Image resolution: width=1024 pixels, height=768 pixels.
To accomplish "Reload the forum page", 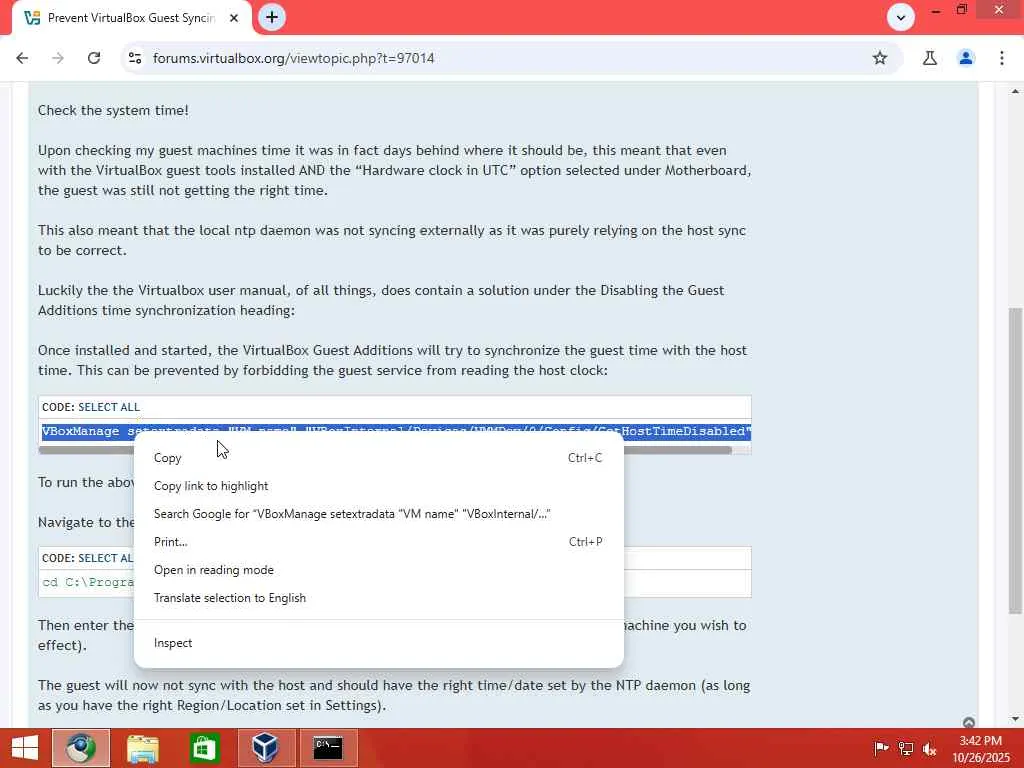I will [x=94, y=58].
